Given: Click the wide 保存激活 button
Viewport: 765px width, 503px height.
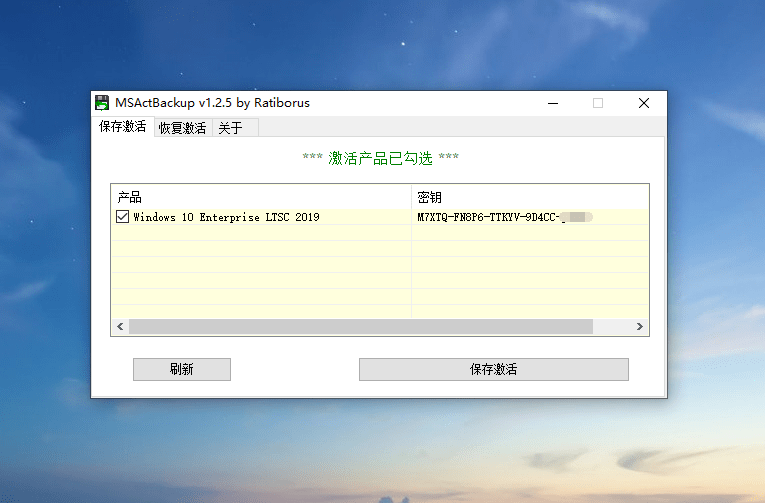Looking at the screenshot, I should click(494, 369).
